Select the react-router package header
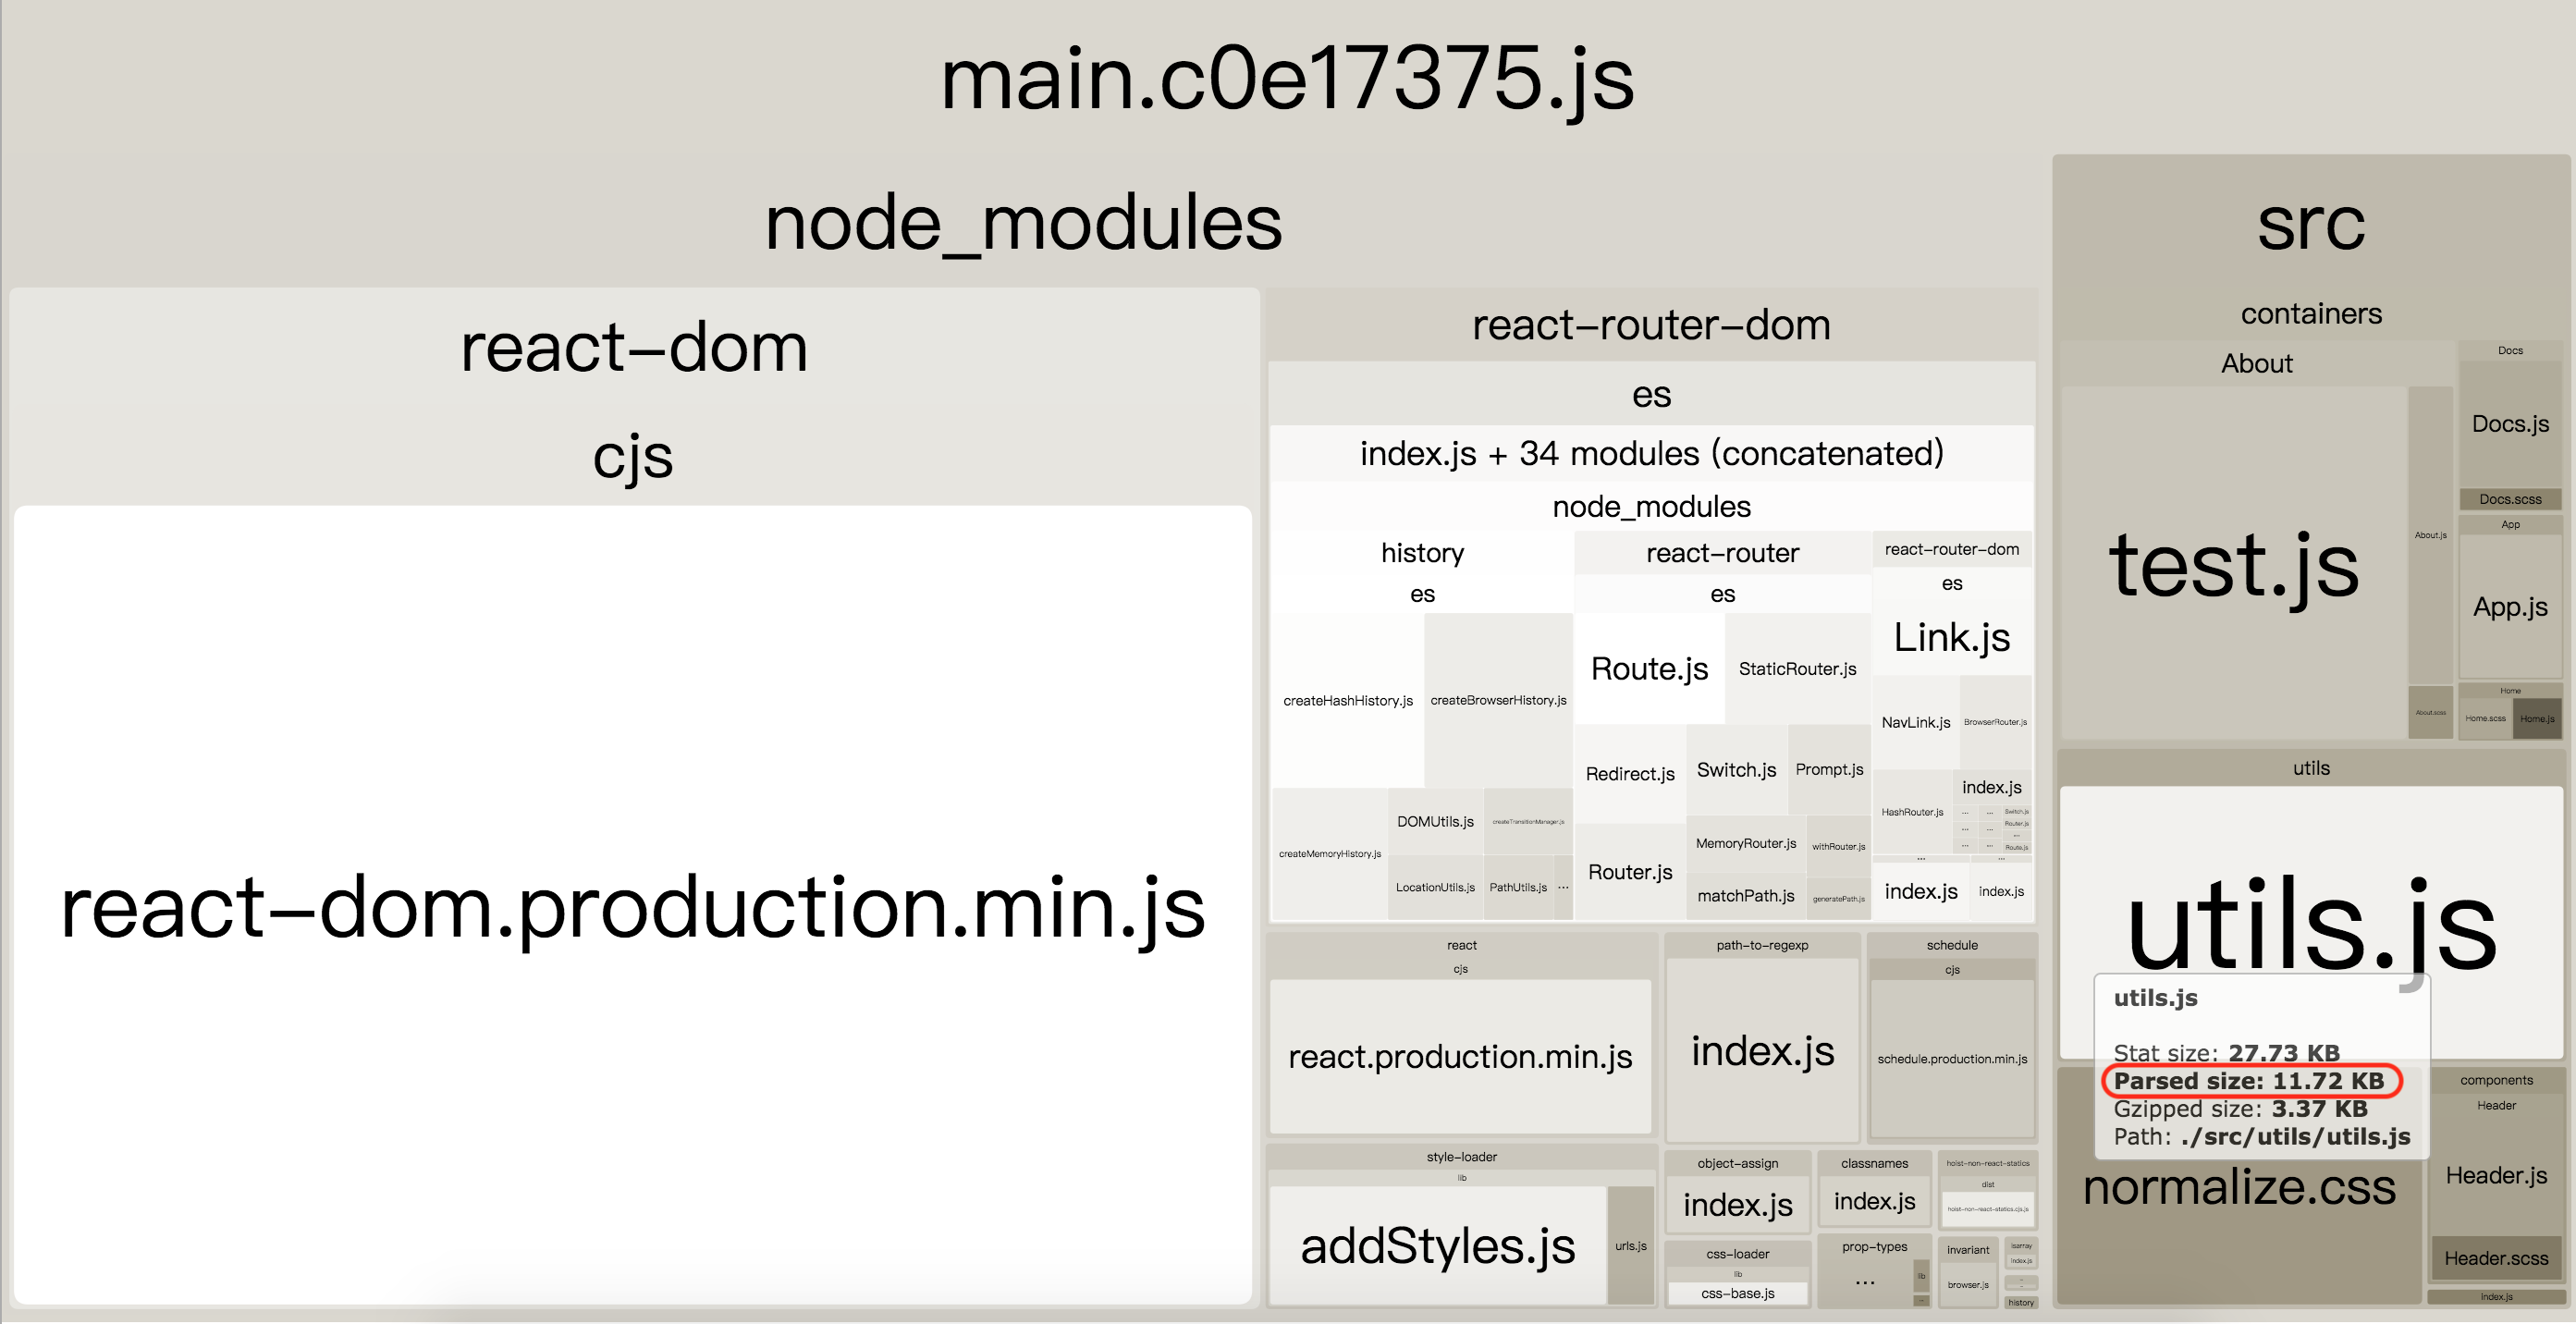 coord(1722,552)
